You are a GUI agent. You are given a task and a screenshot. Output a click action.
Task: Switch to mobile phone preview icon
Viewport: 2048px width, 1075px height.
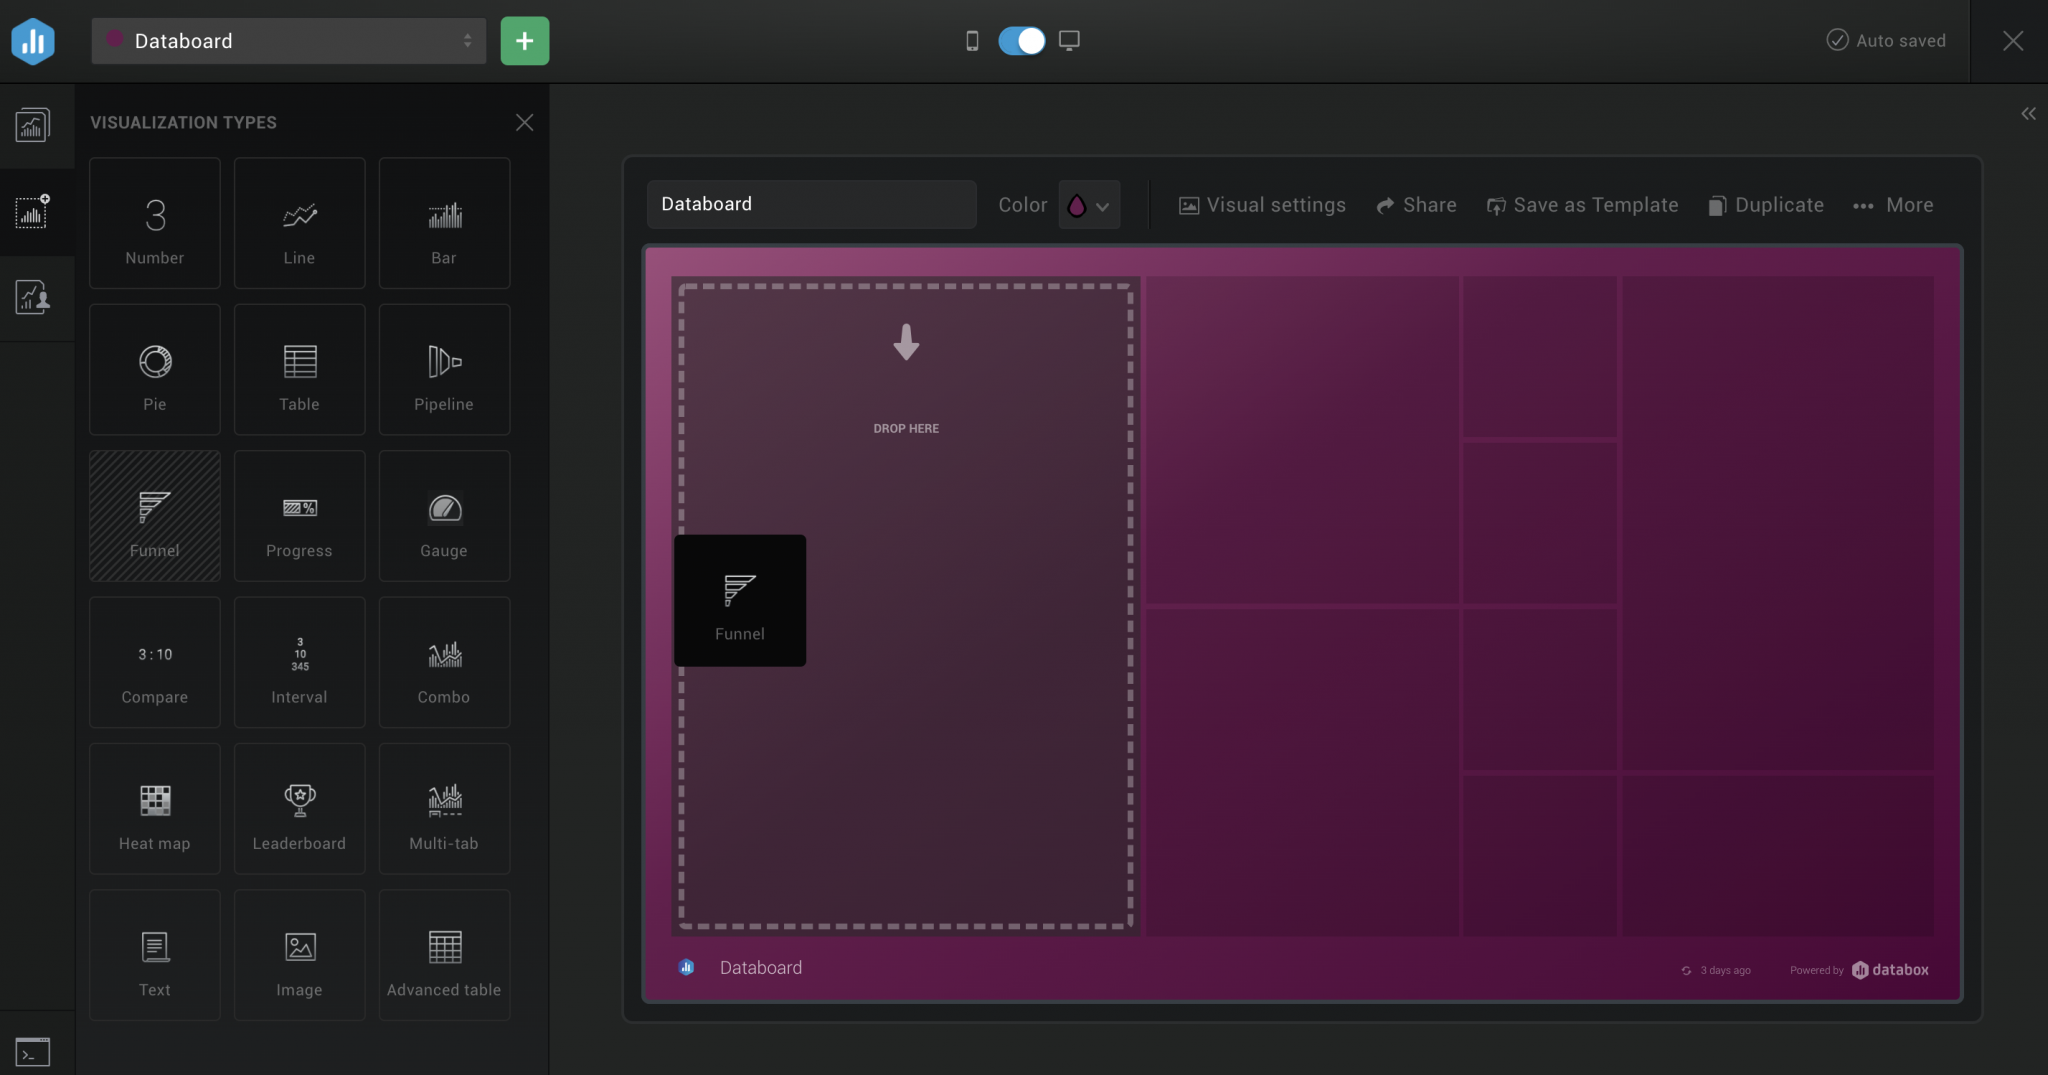972,41
